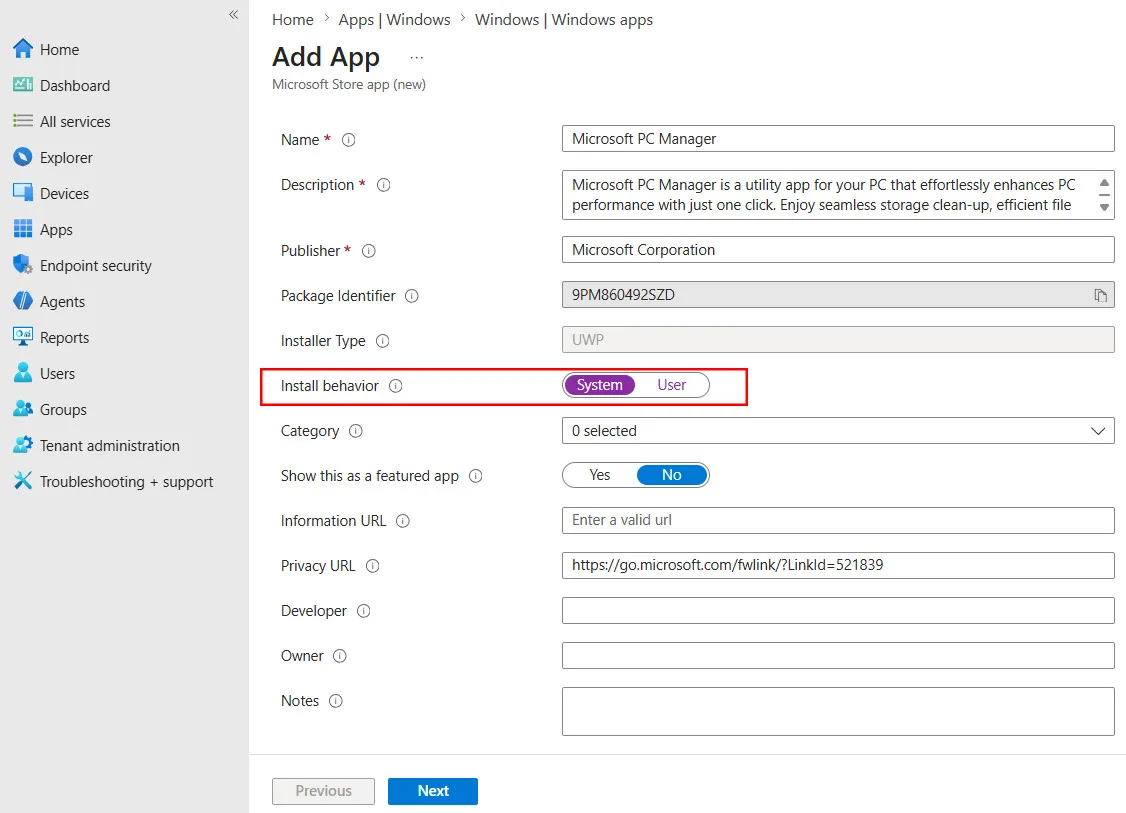Click into the Owner input field

pos(838,655)
